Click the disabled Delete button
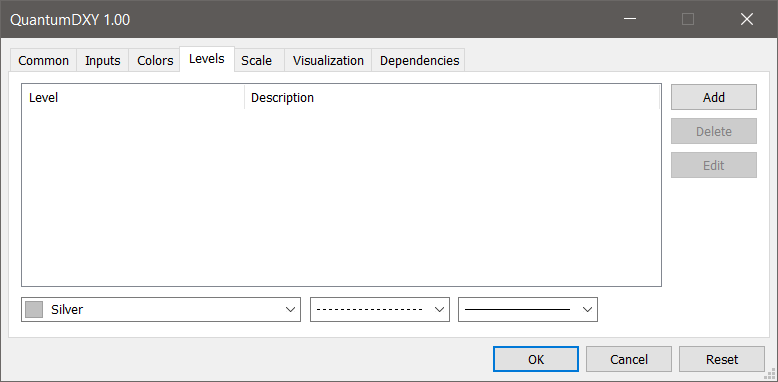 pos(713,131)
